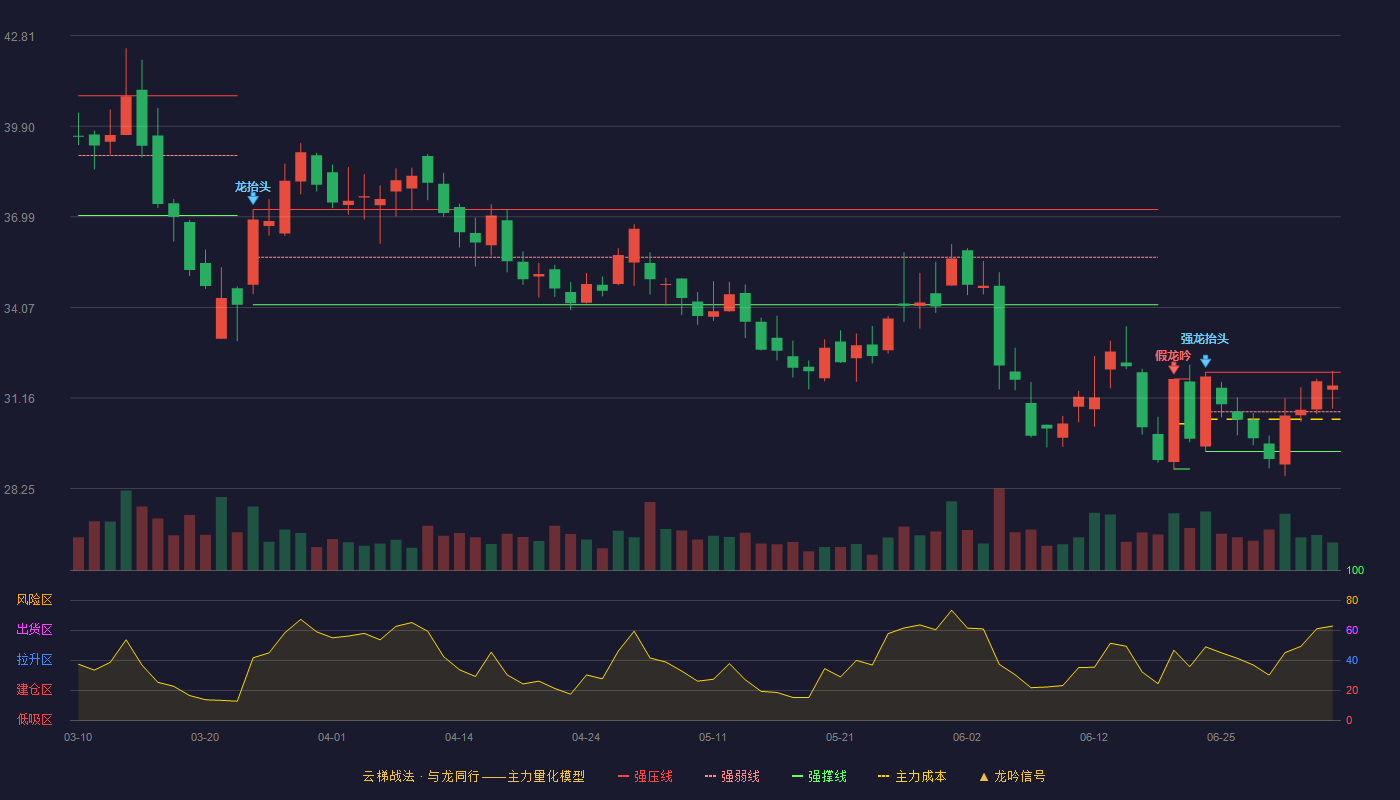Toggle the 主力成本 legend entry

912,776
